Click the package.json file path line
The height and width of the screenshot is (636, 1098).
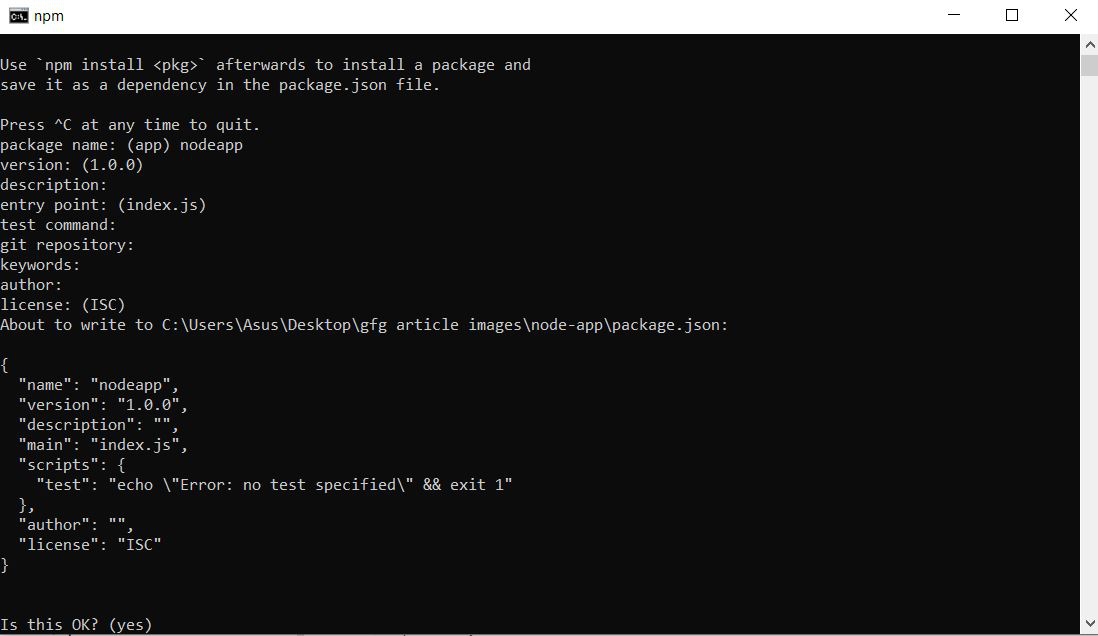point(364,325)
